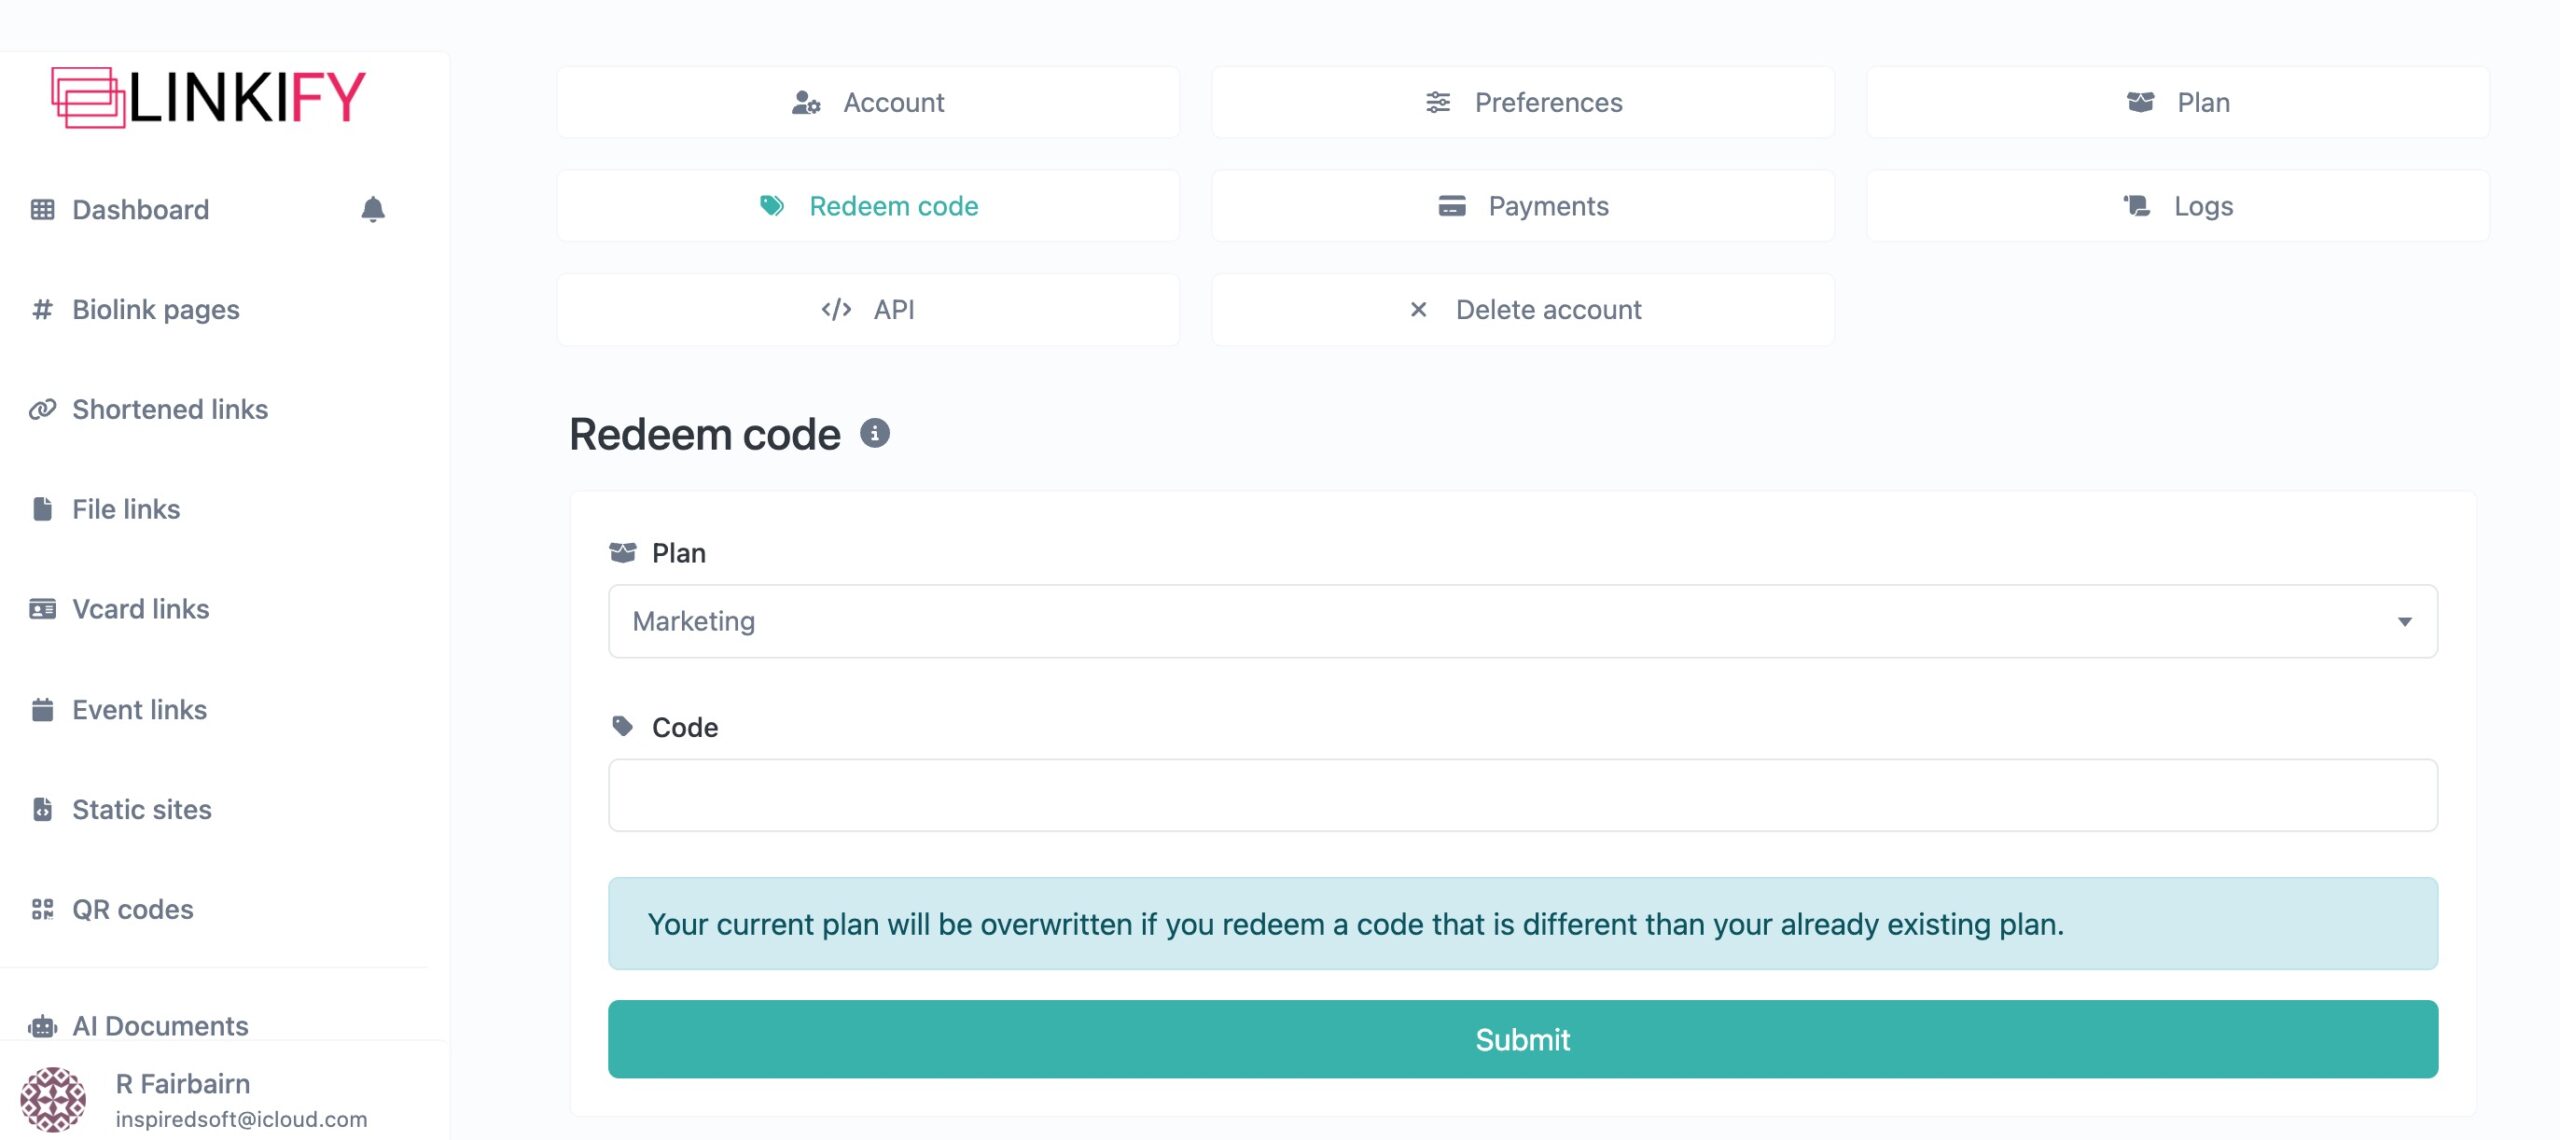Image resolution: width=2560 pixels, height=1140 pixels.
Task: Open the Logs tab
Action: [2177, 206]
